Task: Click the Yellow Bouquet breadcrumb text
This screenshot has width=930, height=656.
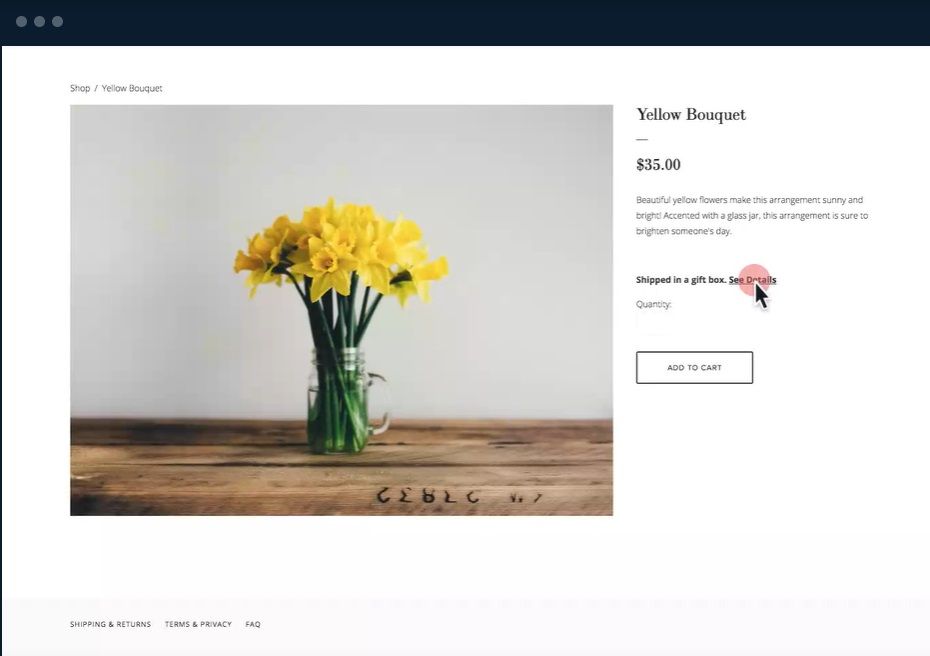Action: tap(132, 88)
